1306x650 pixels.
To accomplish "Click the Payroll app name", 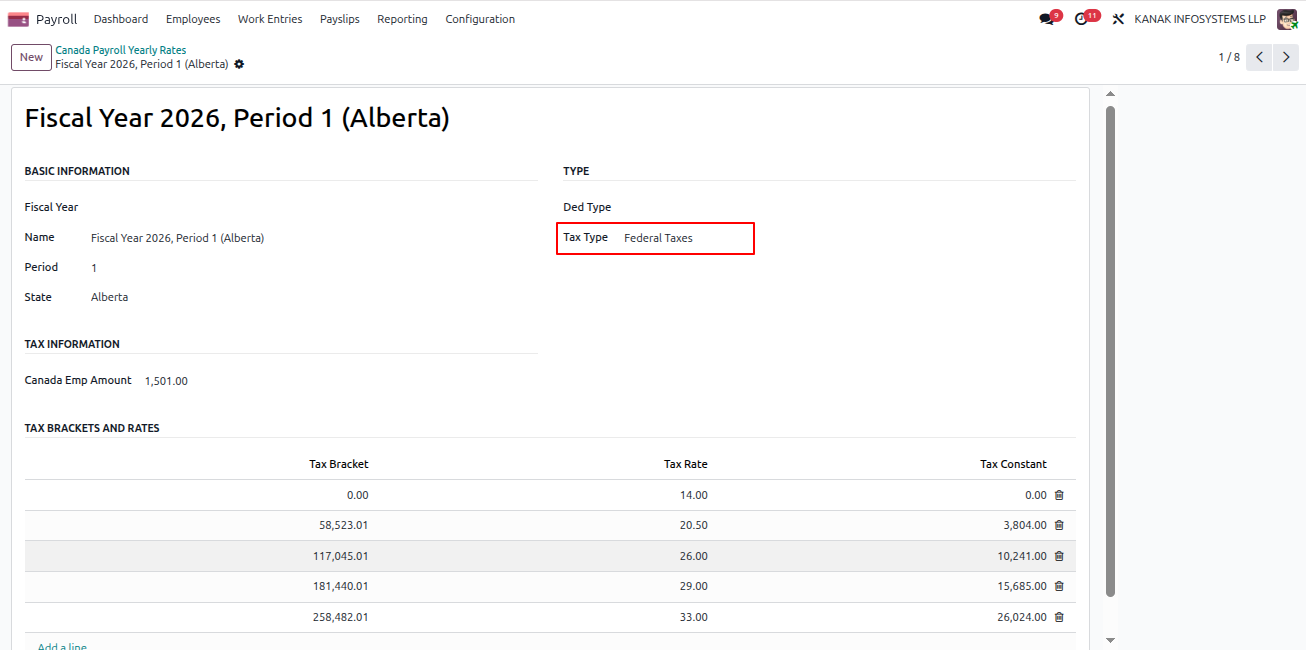I will coord(56,19).
